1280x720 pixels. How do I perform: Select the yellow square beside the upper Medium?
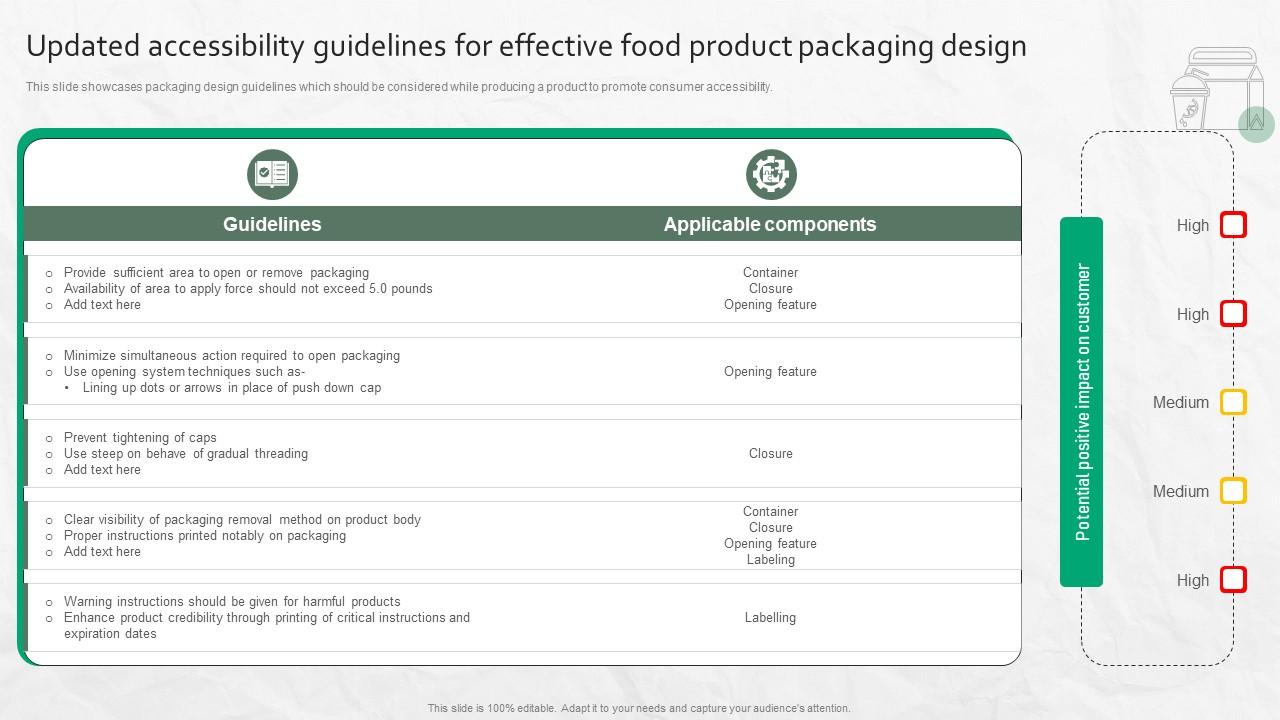[1233, 402]
